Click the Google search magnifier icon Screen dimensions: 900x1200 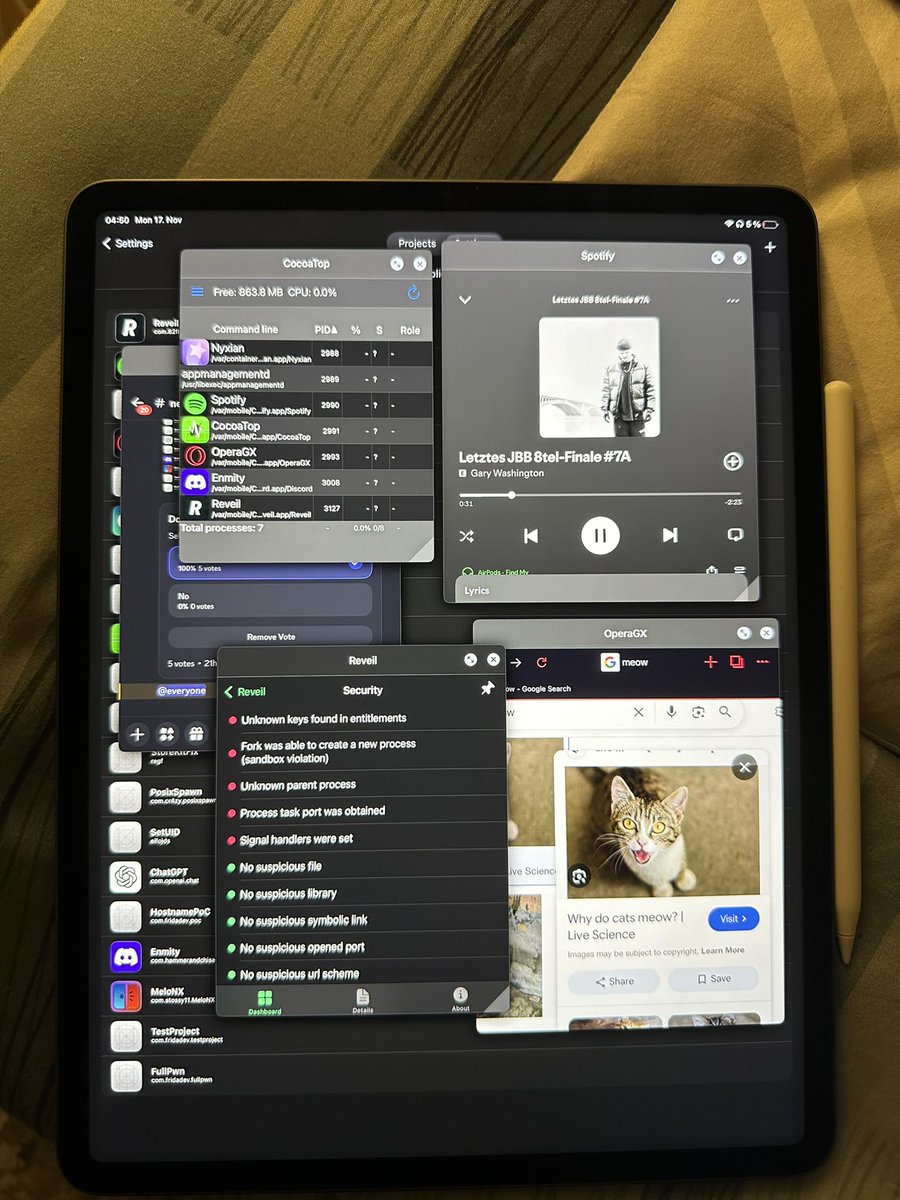(725, 712)
